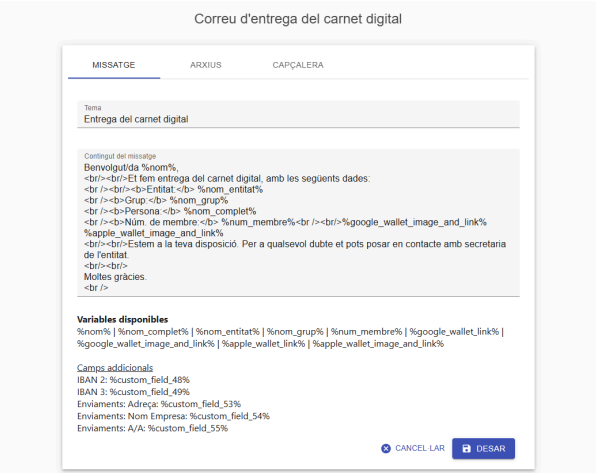Open the CAPÇALERA tab
Viewport: 596px width, 473px height.
298,65
